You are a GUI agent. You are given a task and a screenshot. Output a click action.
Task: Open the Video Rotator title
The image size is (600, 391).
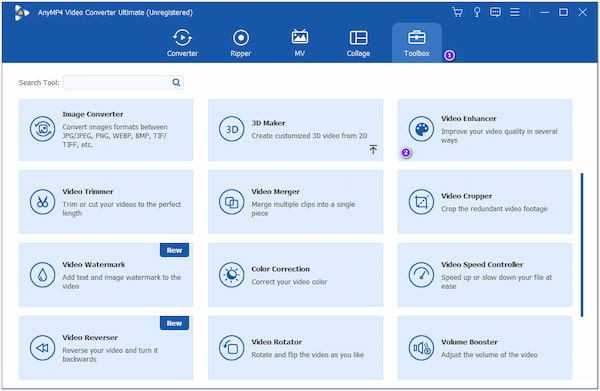[x=277, y=342]
